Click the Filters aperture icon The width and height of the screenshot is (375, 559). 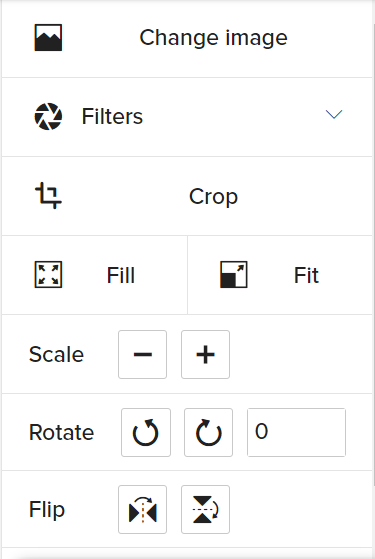48,117
